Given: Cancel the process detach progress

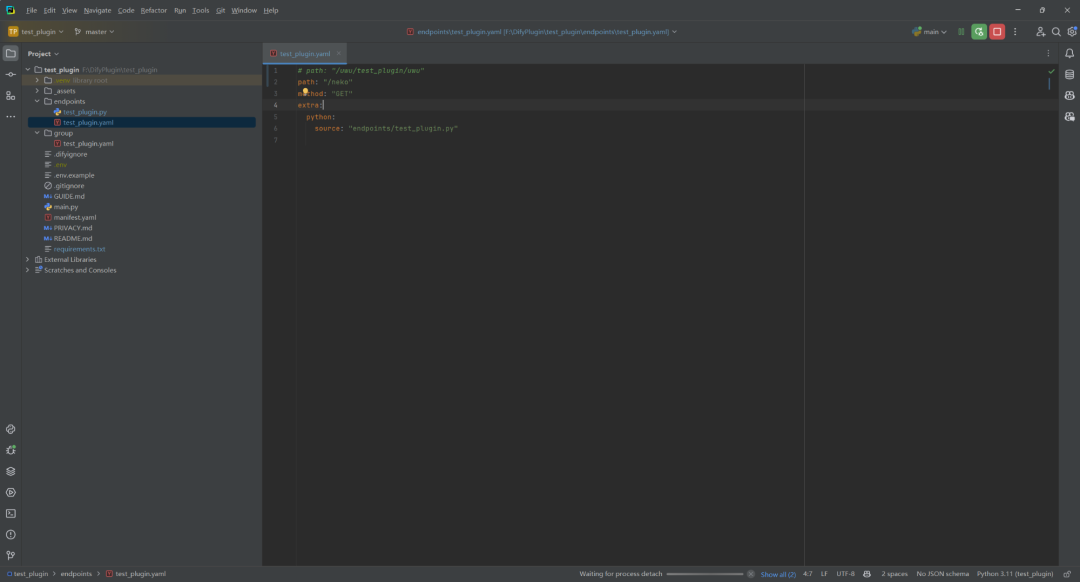Looking at the screenshot, I should (x=751, y=574).
